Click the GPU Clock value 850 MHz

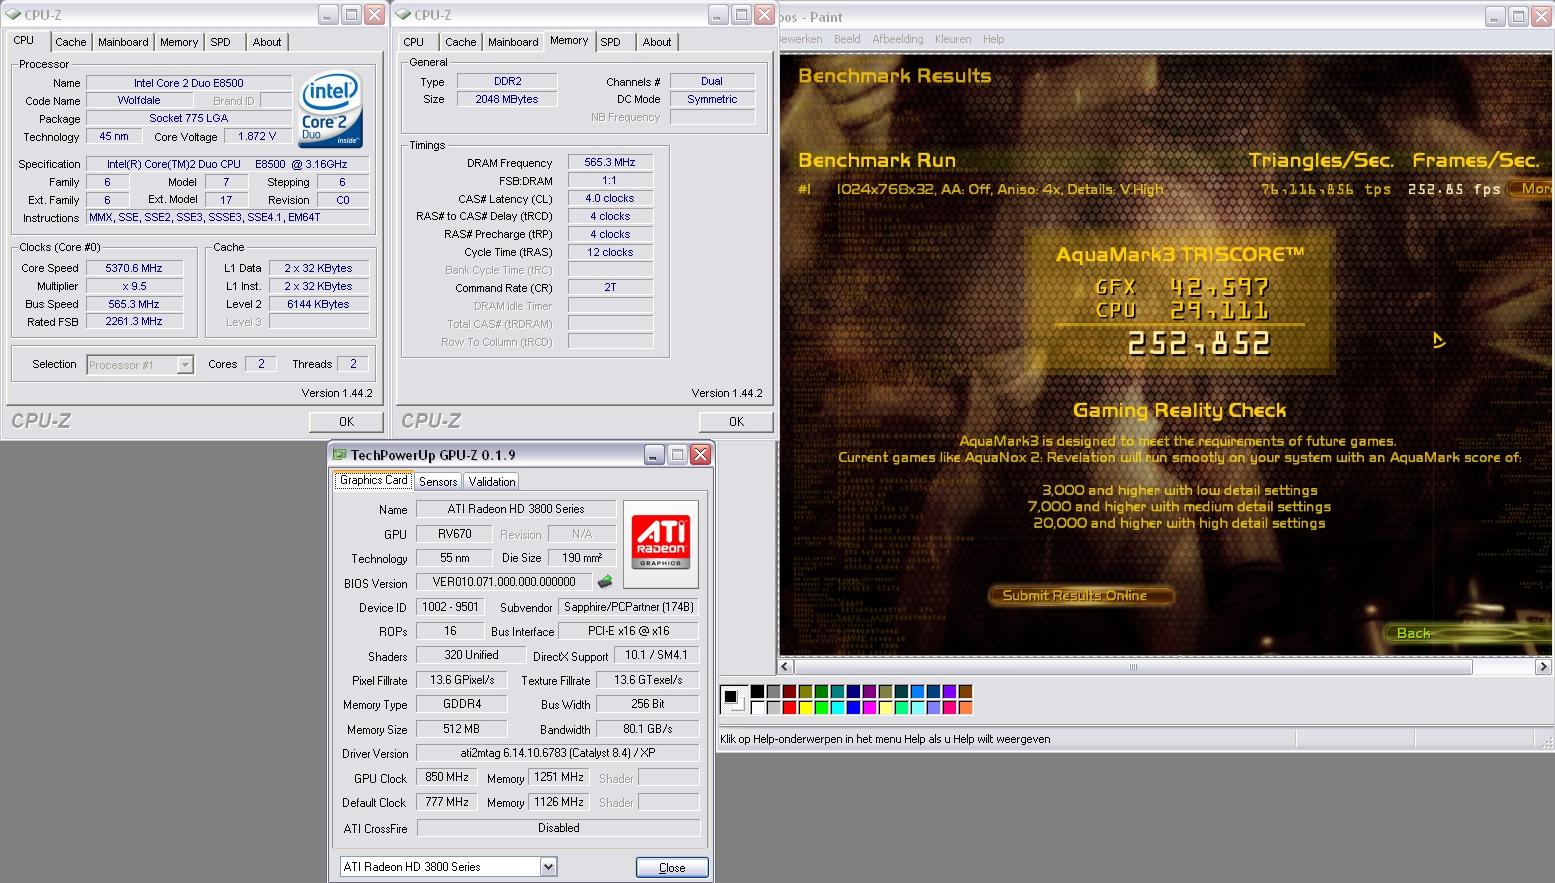tap(447, 777)
